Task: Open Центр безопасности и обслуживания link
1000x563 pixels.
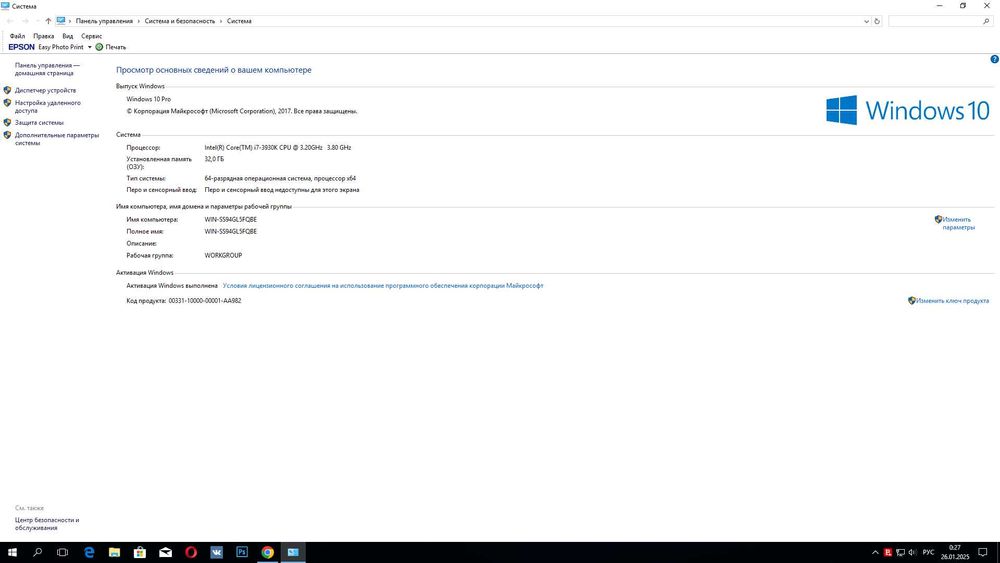Action: [x=47, y=524]
